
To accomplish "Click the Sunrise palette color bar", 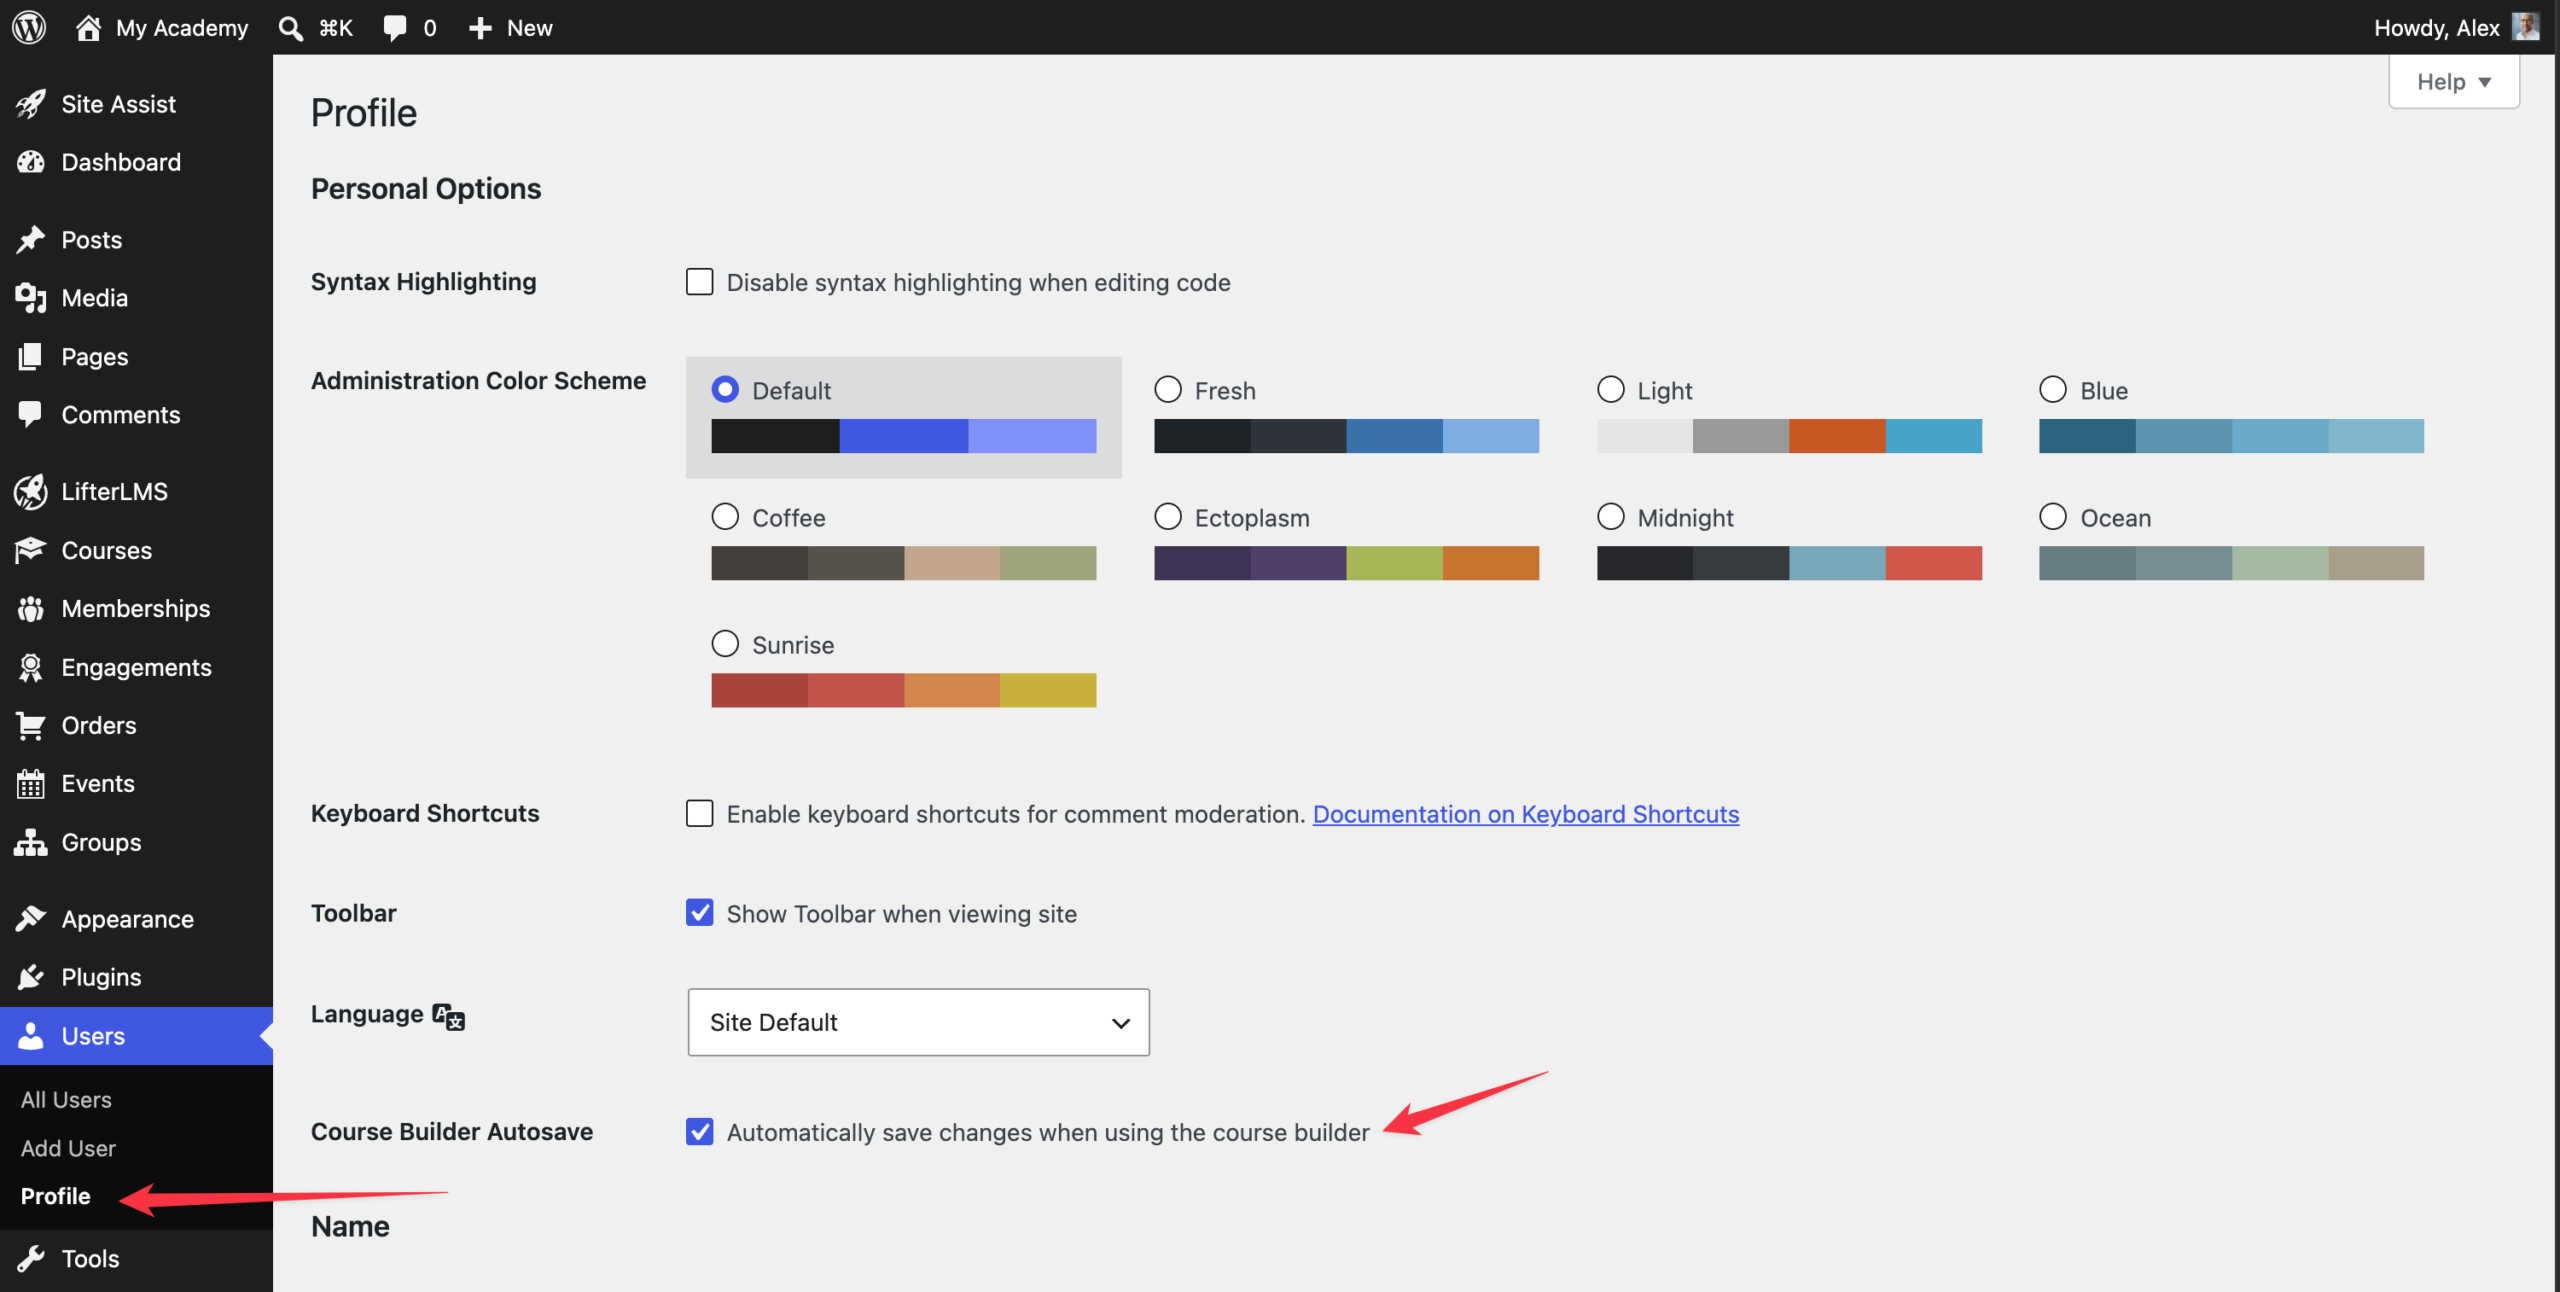I will [x=904, y=690].
